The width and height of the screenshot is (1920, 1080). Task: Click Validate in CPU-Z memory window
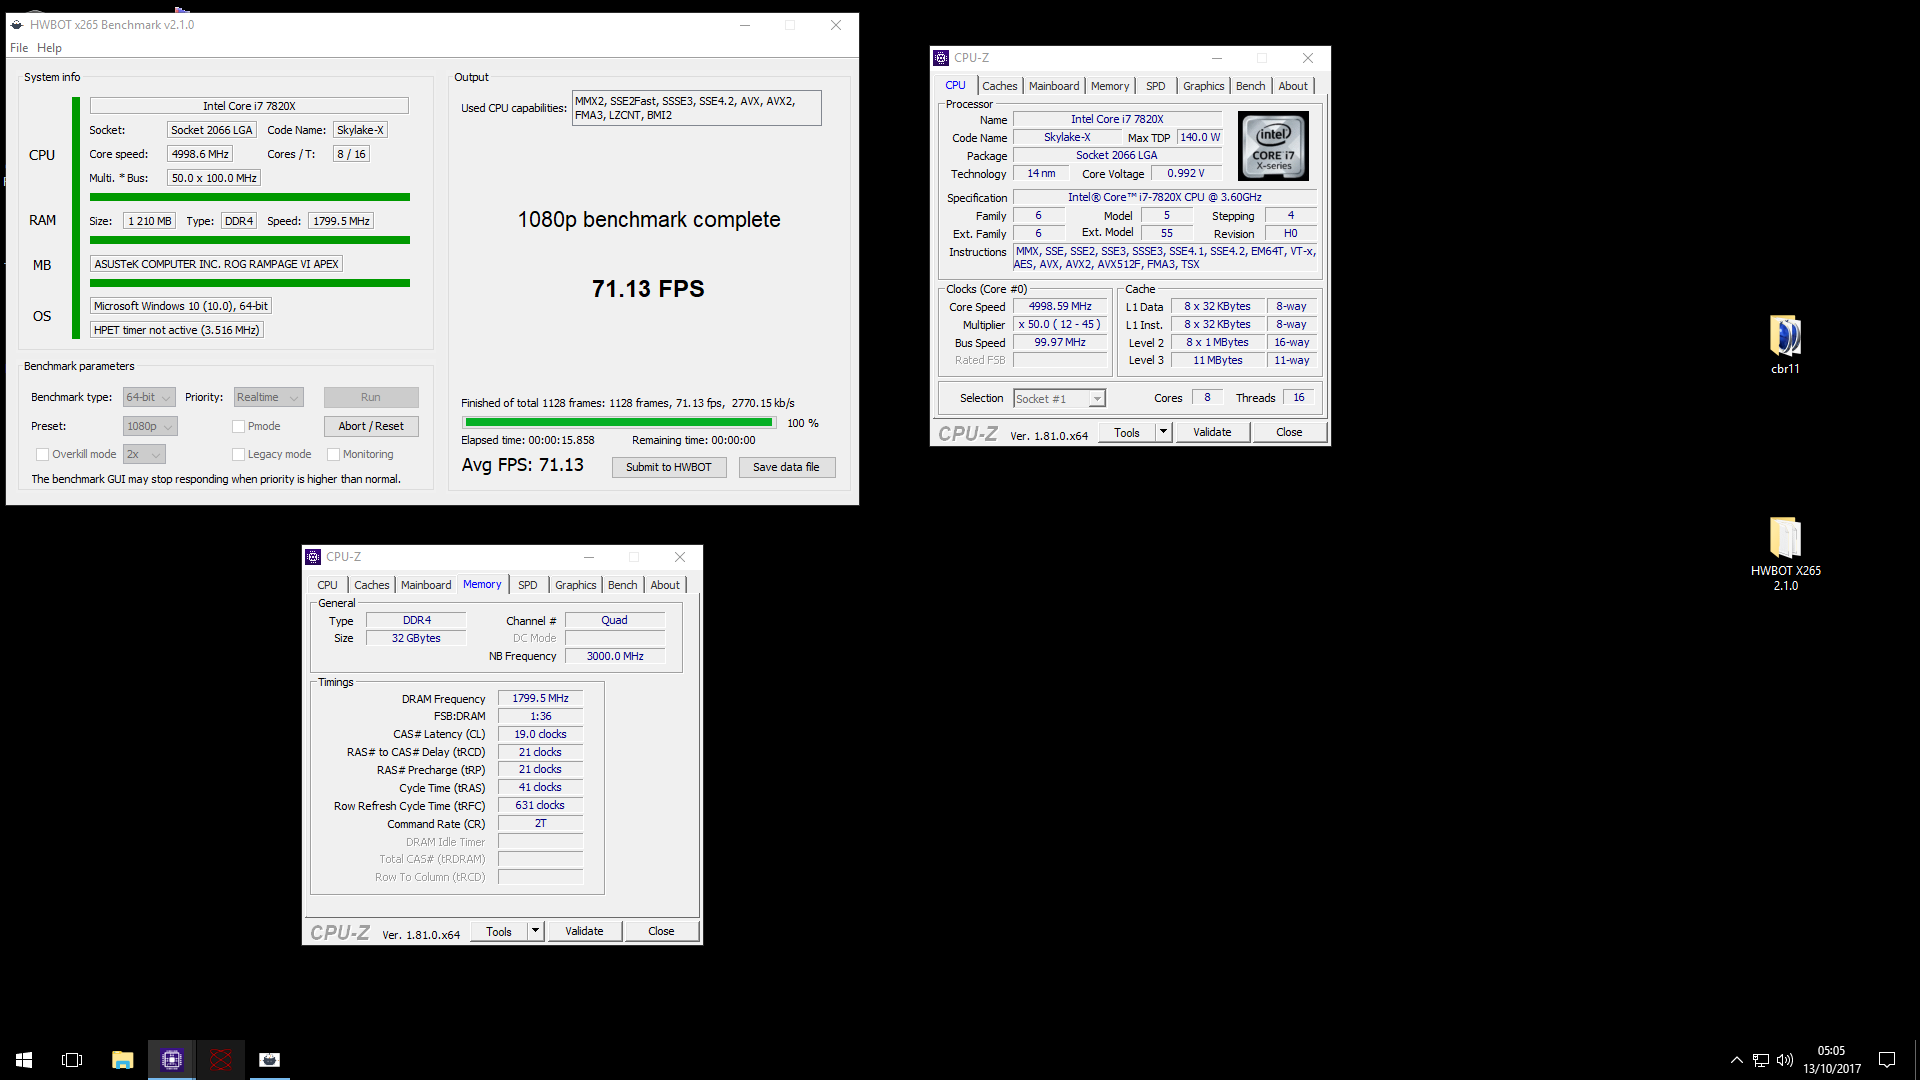pyautogui.click(x=584, y=931)
